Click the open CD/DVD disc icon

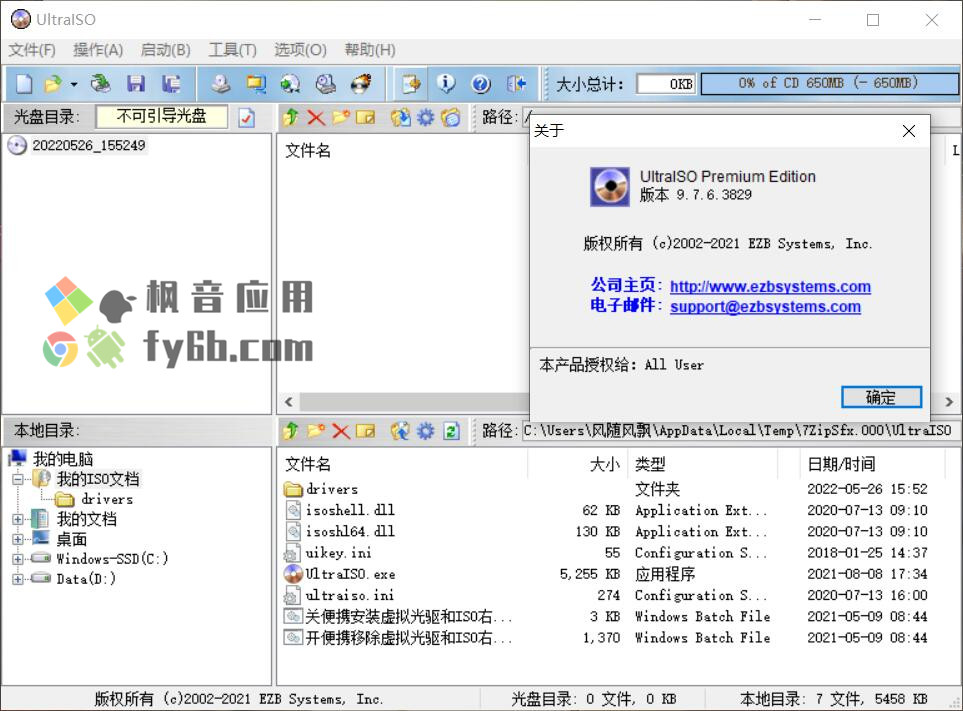pyautogui.click(x=100, y=84)
